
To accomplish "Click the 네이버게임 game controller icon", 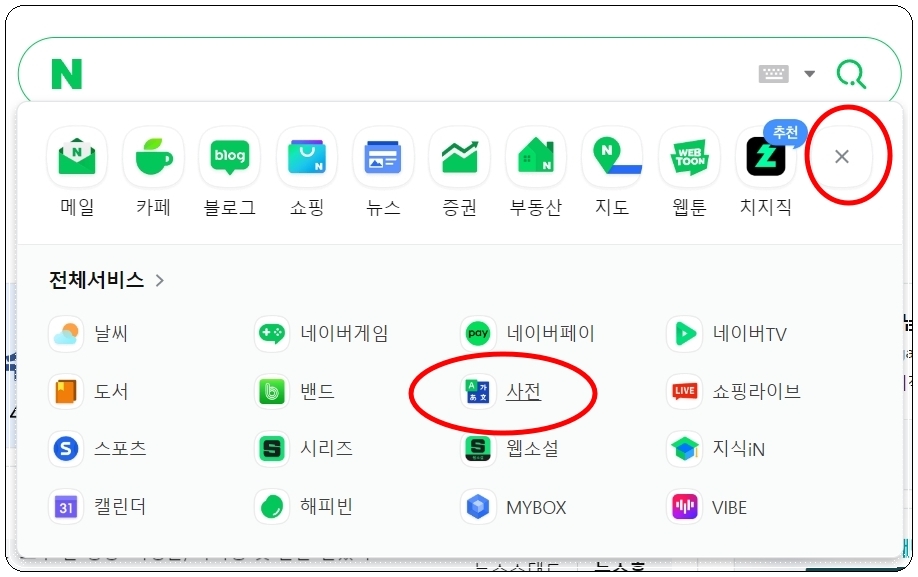I will click(x=272, y=334).
